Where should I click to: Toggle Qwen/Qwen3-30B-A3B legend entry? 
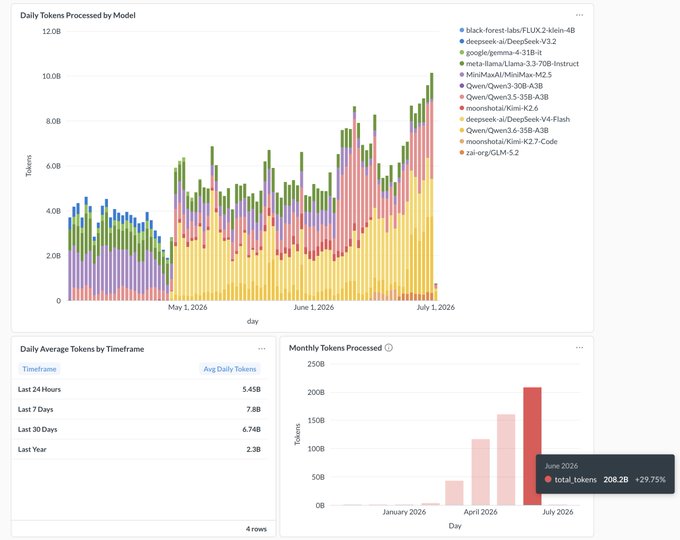[x=501, y=86]
